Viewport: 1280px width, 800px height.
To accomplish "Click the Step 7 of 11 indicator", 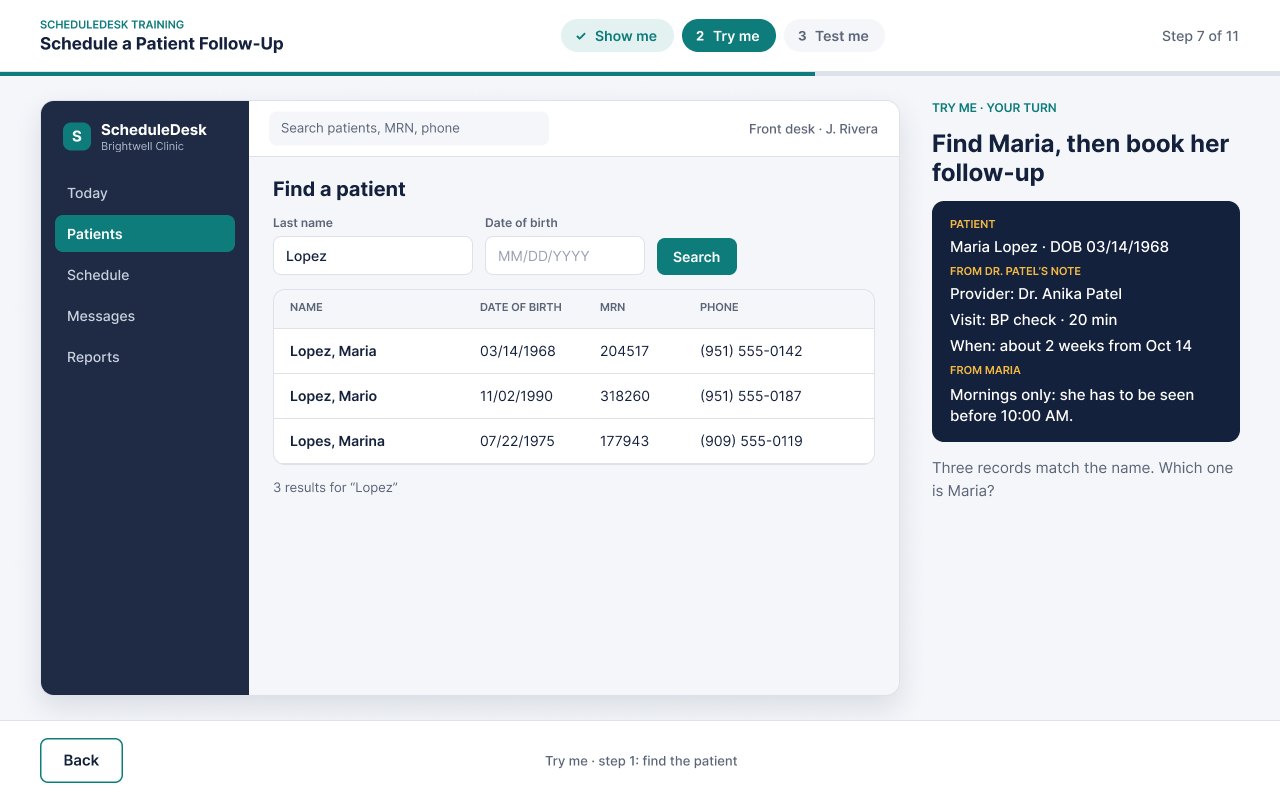I will (1200, 36).
